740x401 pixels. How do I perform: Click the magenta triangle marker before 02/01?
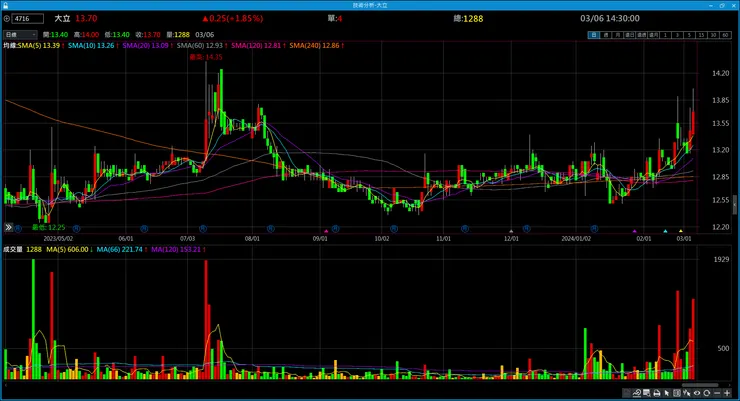(634, 231)
